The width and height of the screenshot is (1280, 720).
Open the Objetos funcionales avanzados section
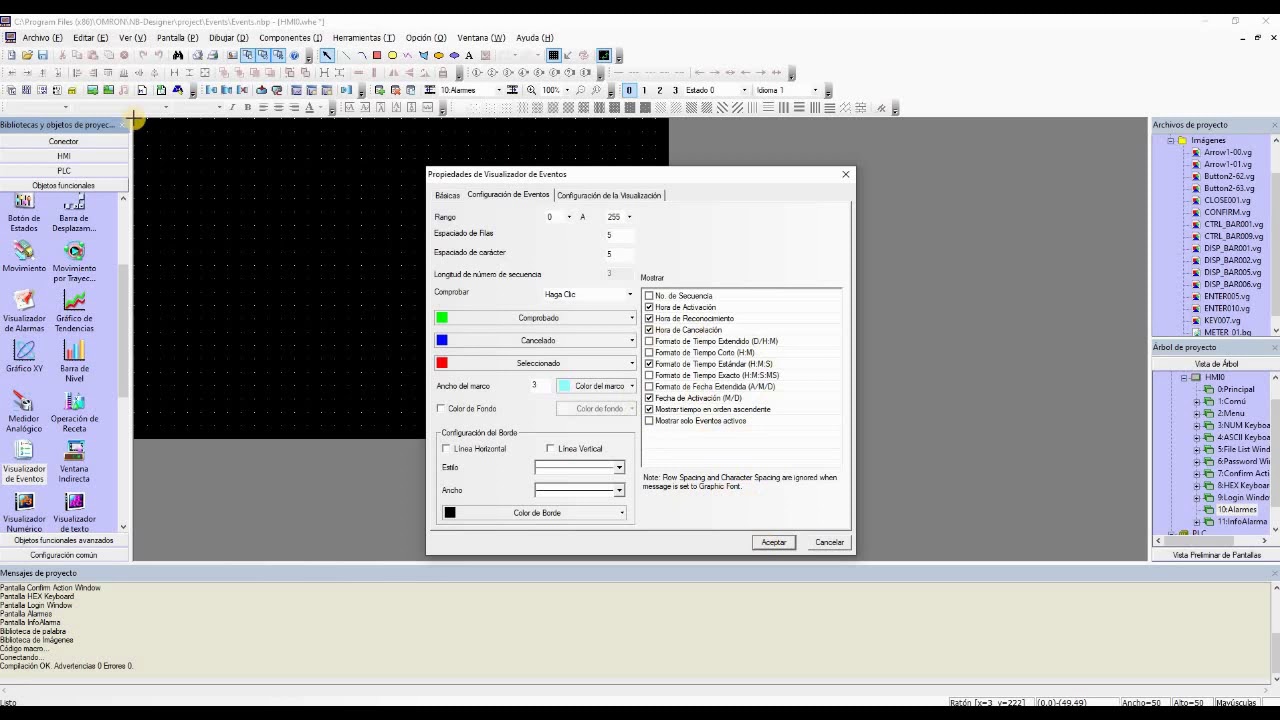click(x=64, y=540)
